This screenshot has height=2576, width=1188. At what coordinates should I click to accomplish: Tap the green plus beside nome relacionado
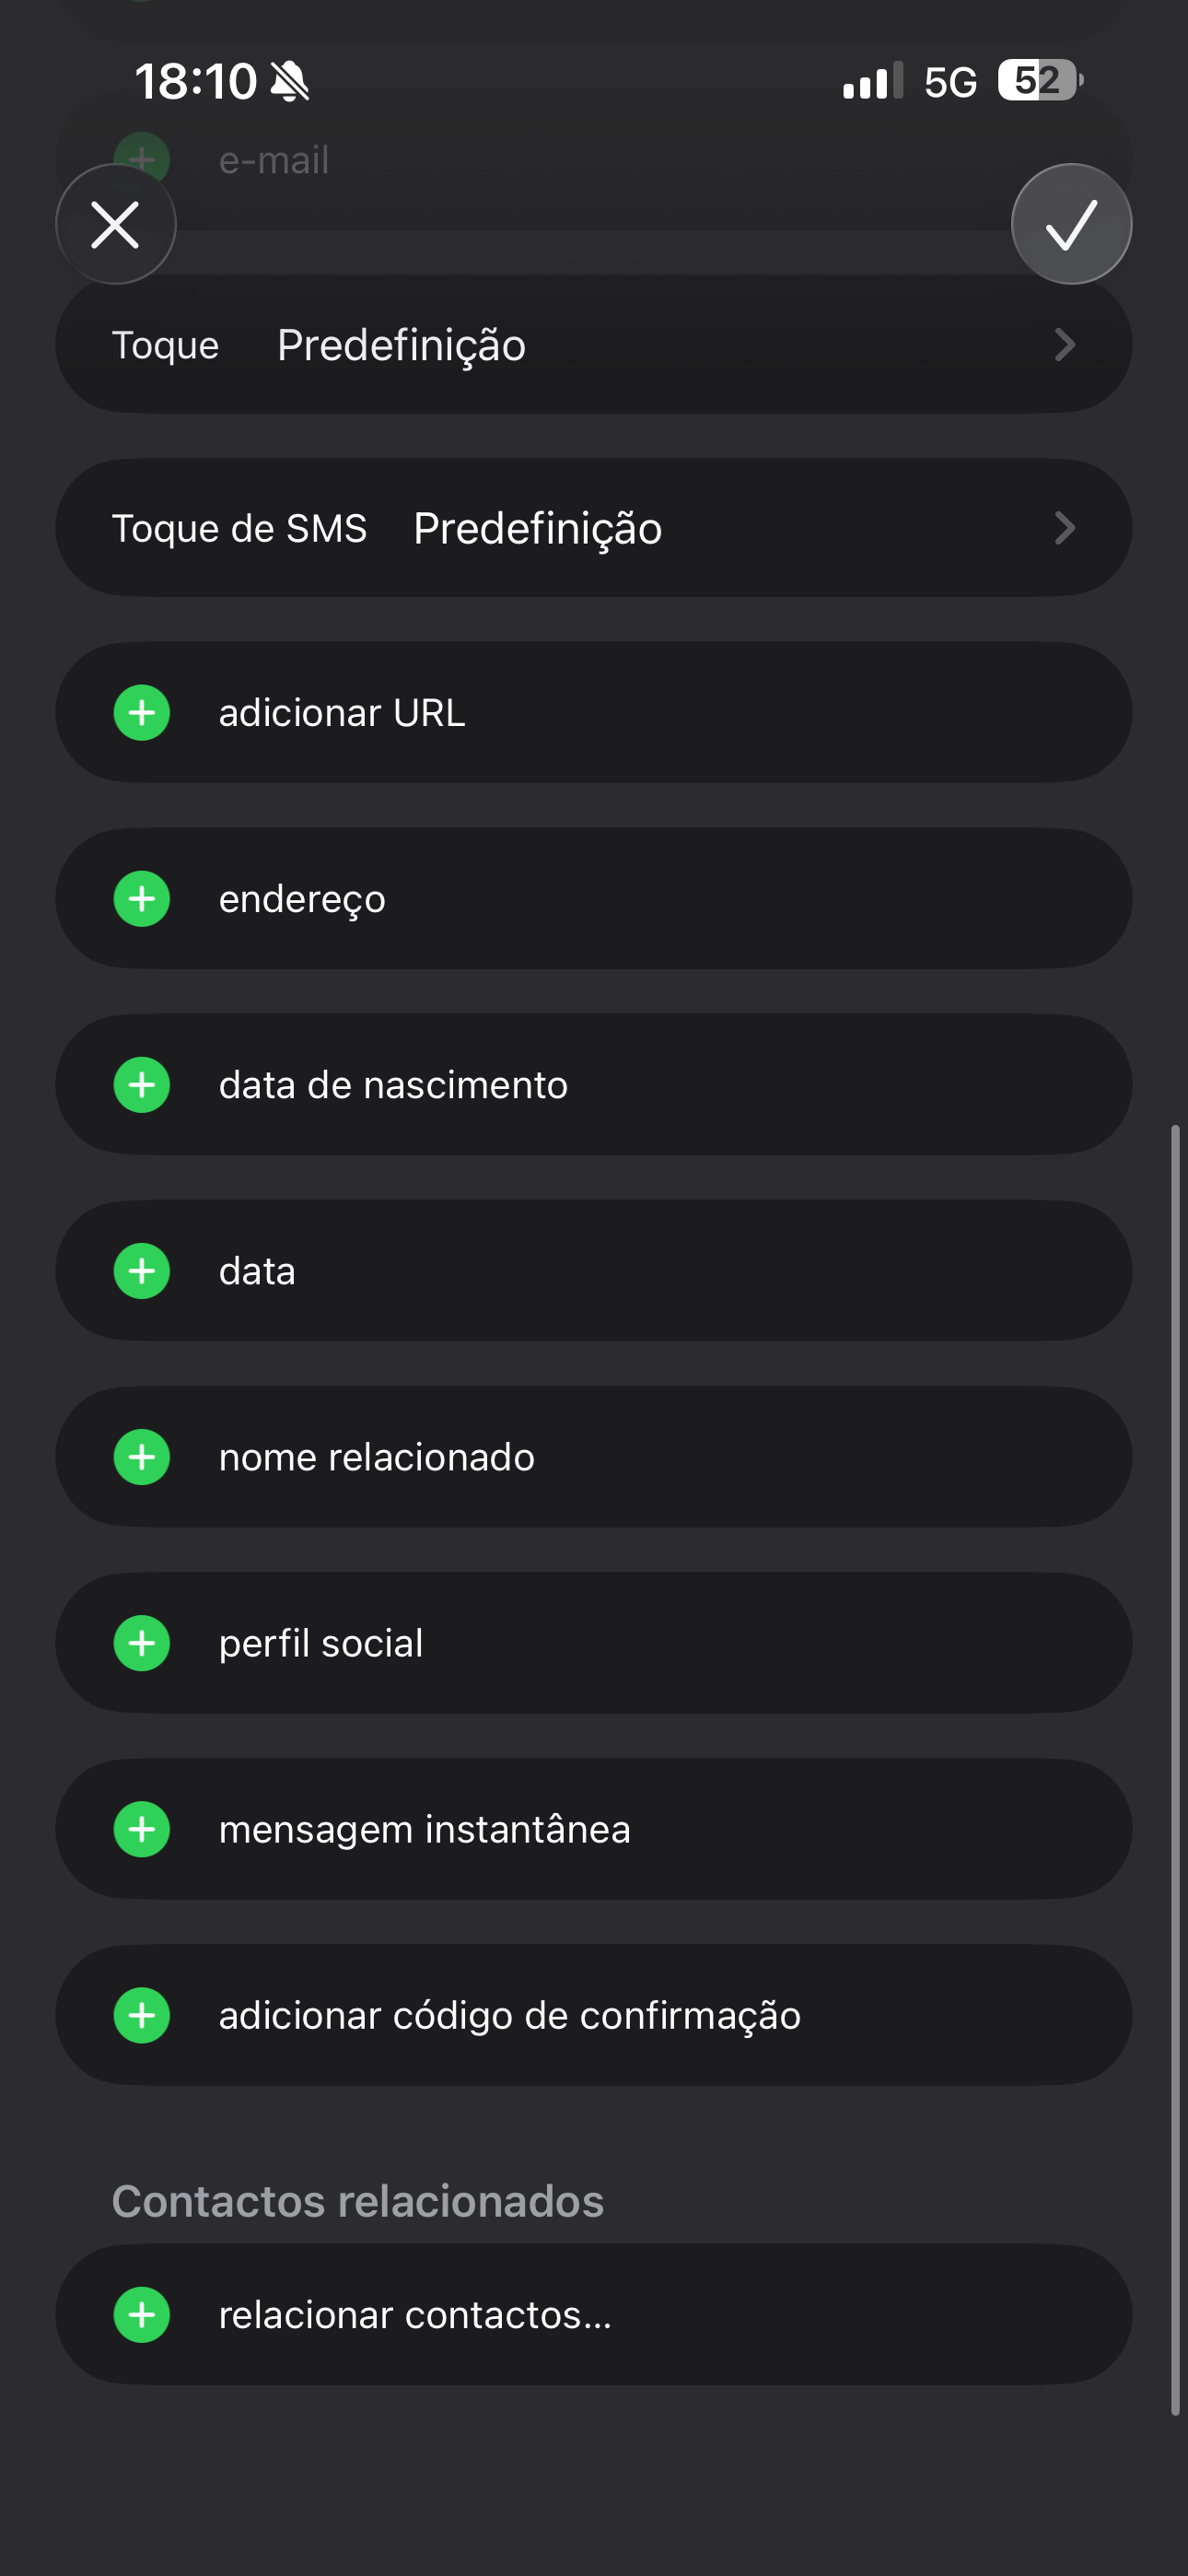142,1457
